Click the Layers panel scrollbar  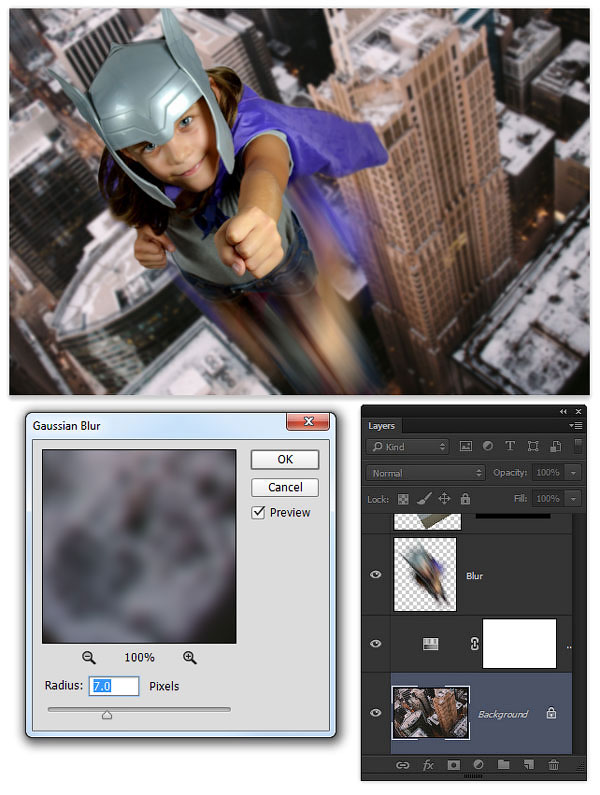[579, 634]
